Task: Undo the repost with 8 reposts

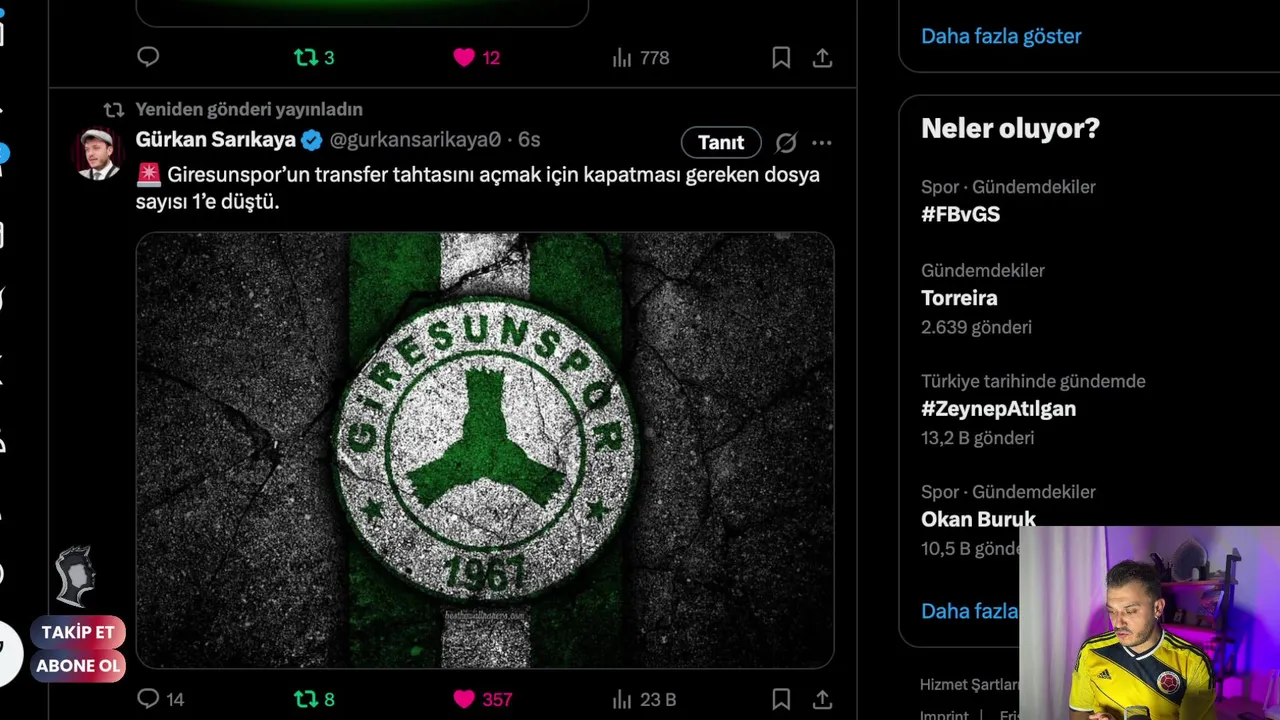Action: [305, 699]
